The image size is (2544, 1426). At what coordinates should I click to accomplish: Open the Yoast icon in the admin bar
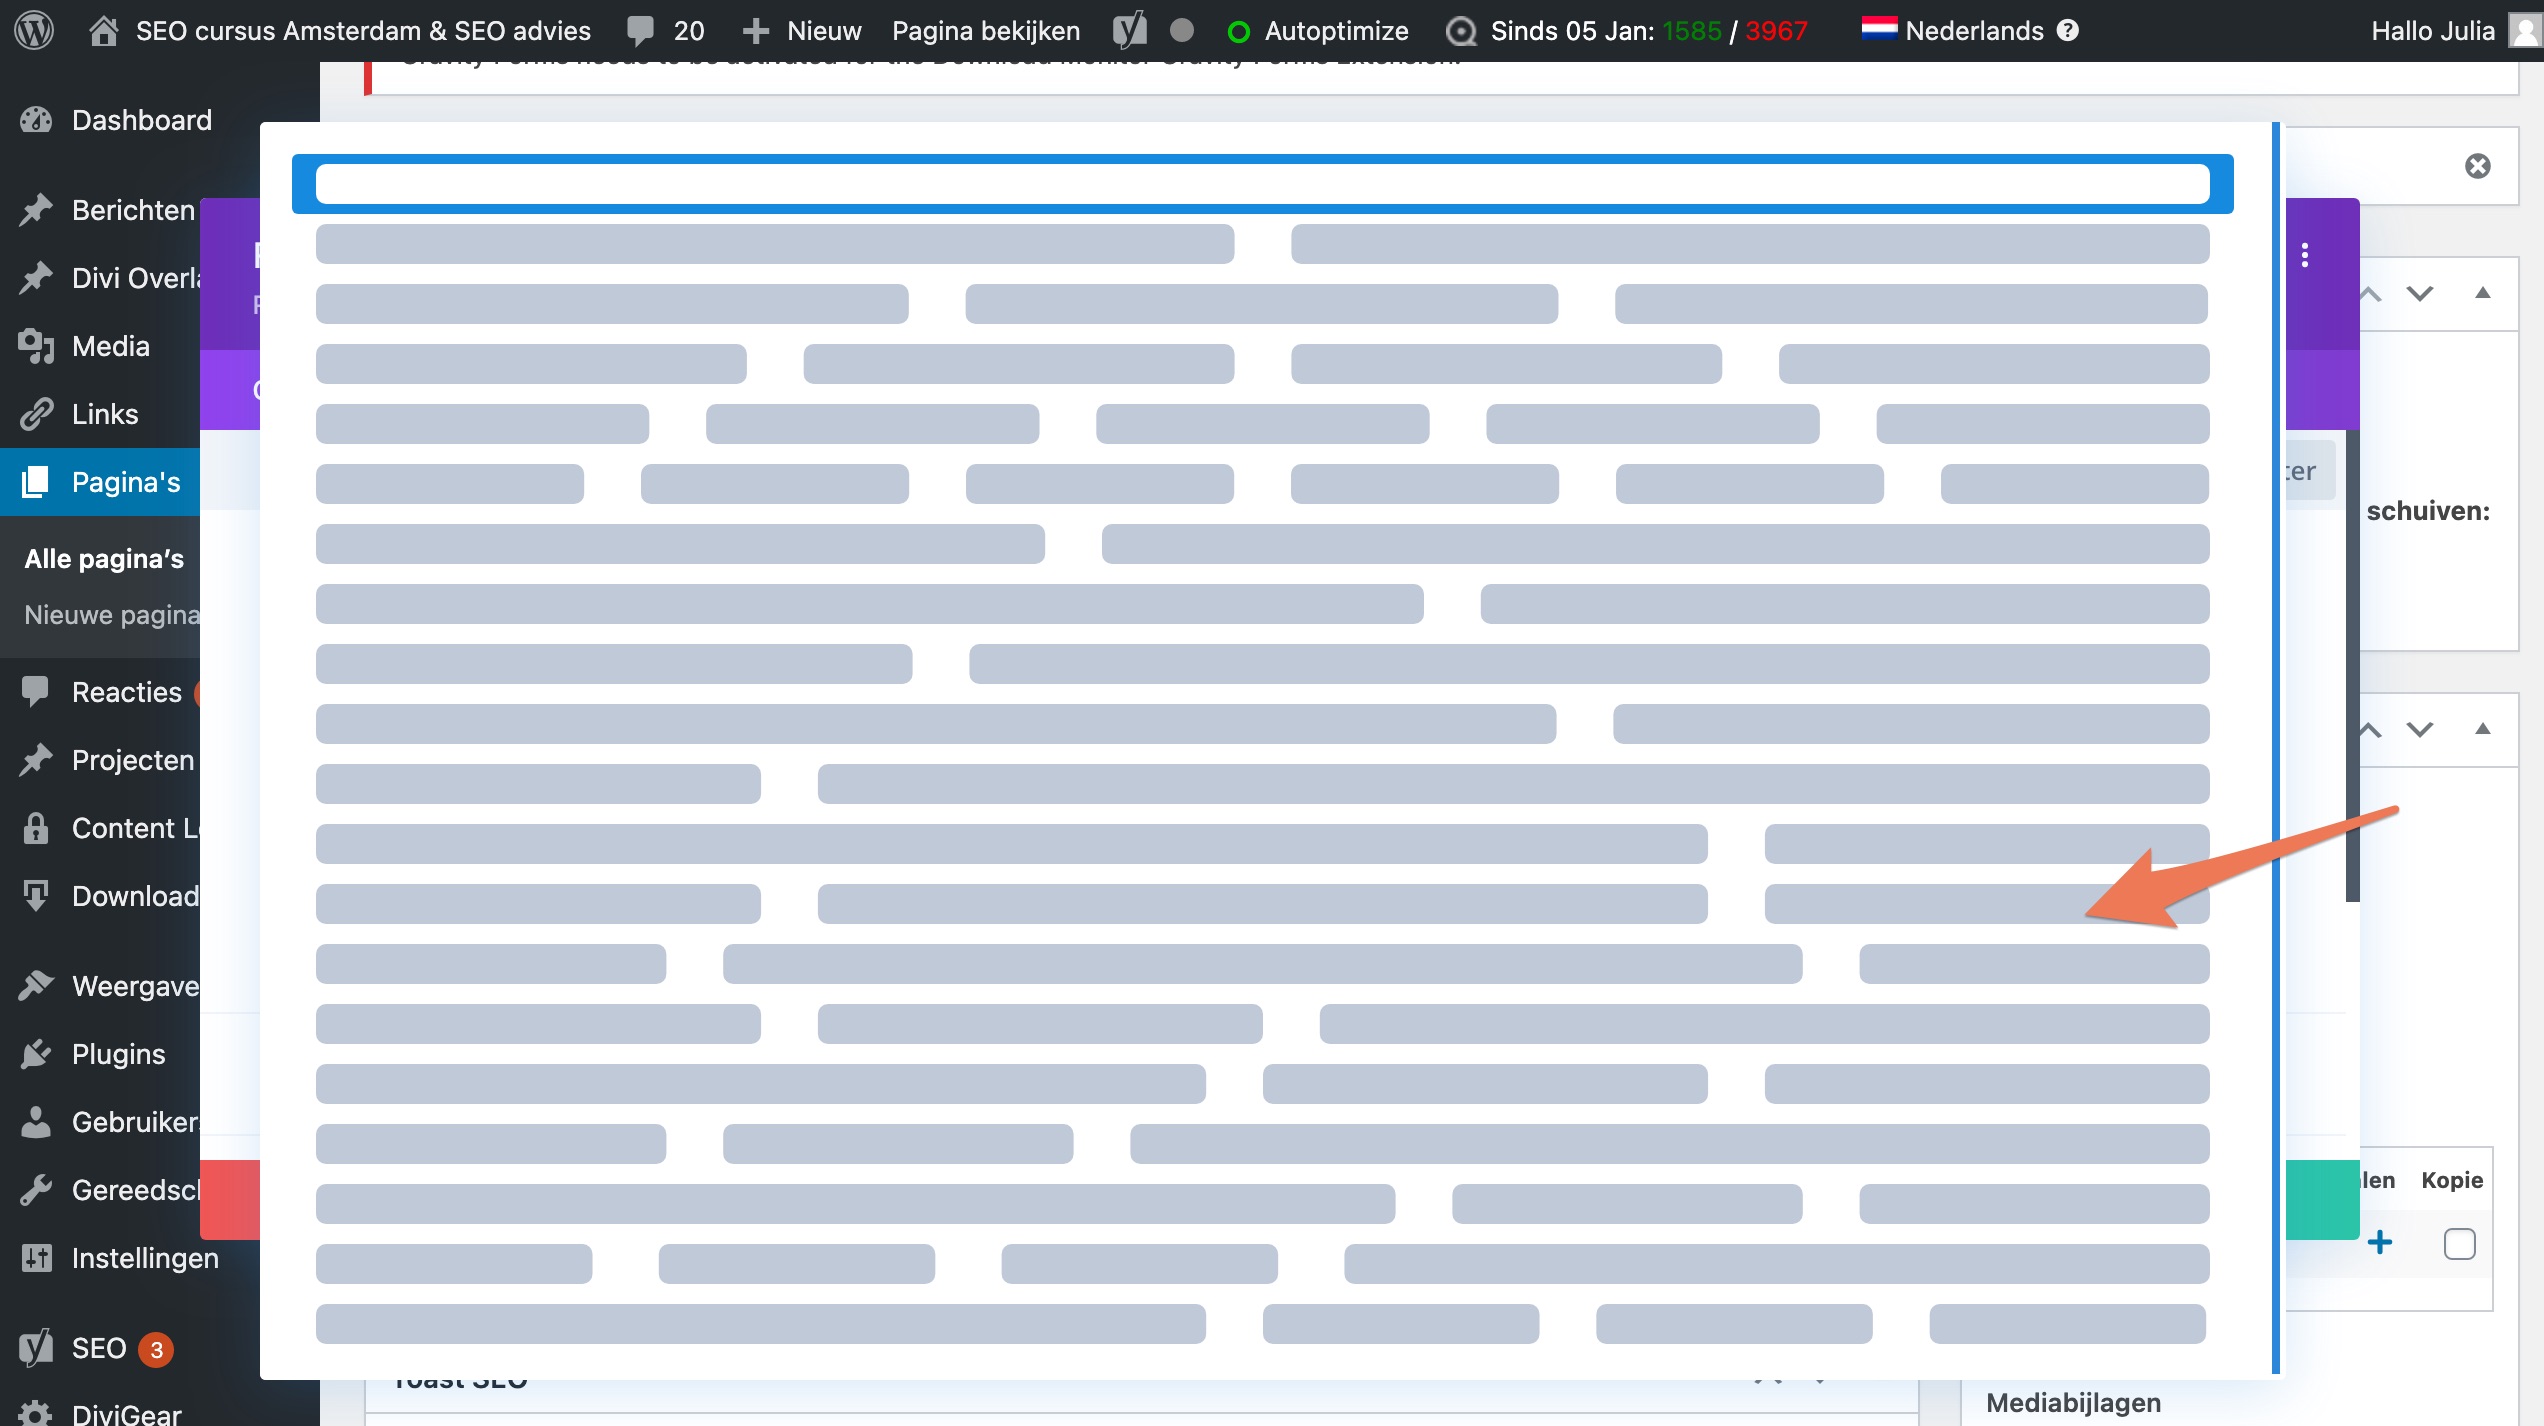(1130, 30)
